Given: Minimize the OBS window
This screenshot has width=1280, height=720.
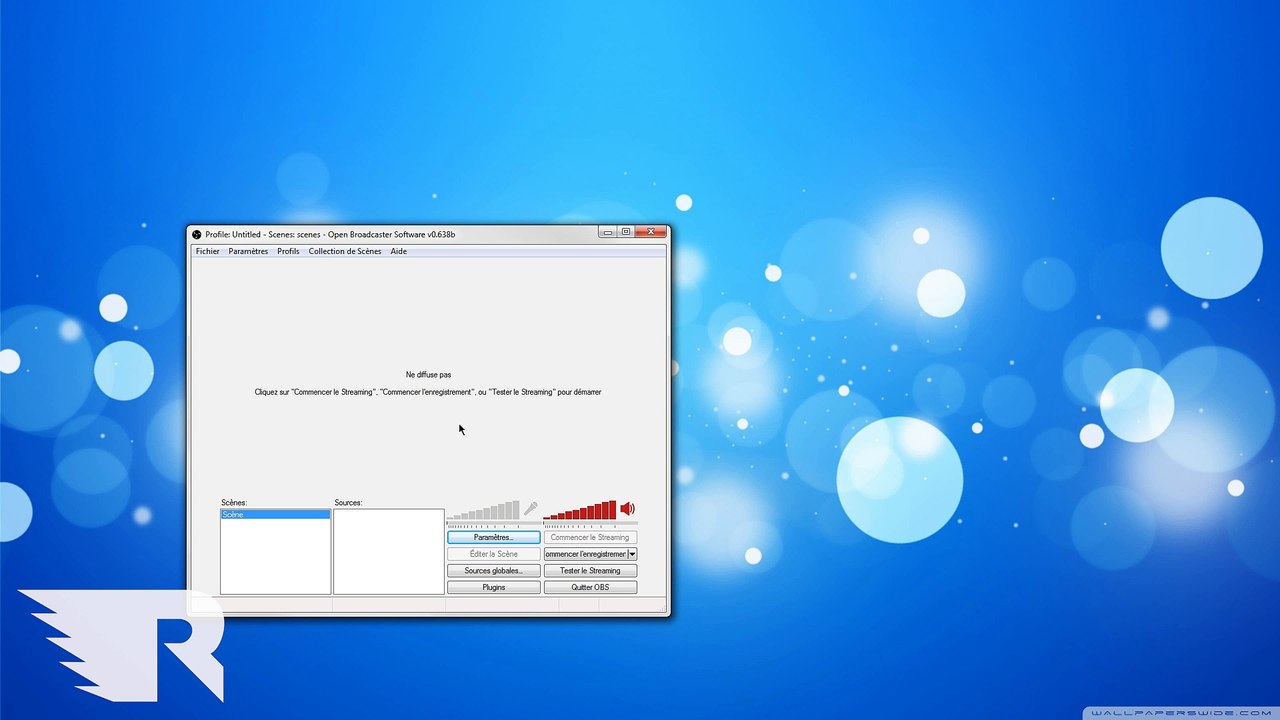Looking at the screenshot, I should 607,232.
